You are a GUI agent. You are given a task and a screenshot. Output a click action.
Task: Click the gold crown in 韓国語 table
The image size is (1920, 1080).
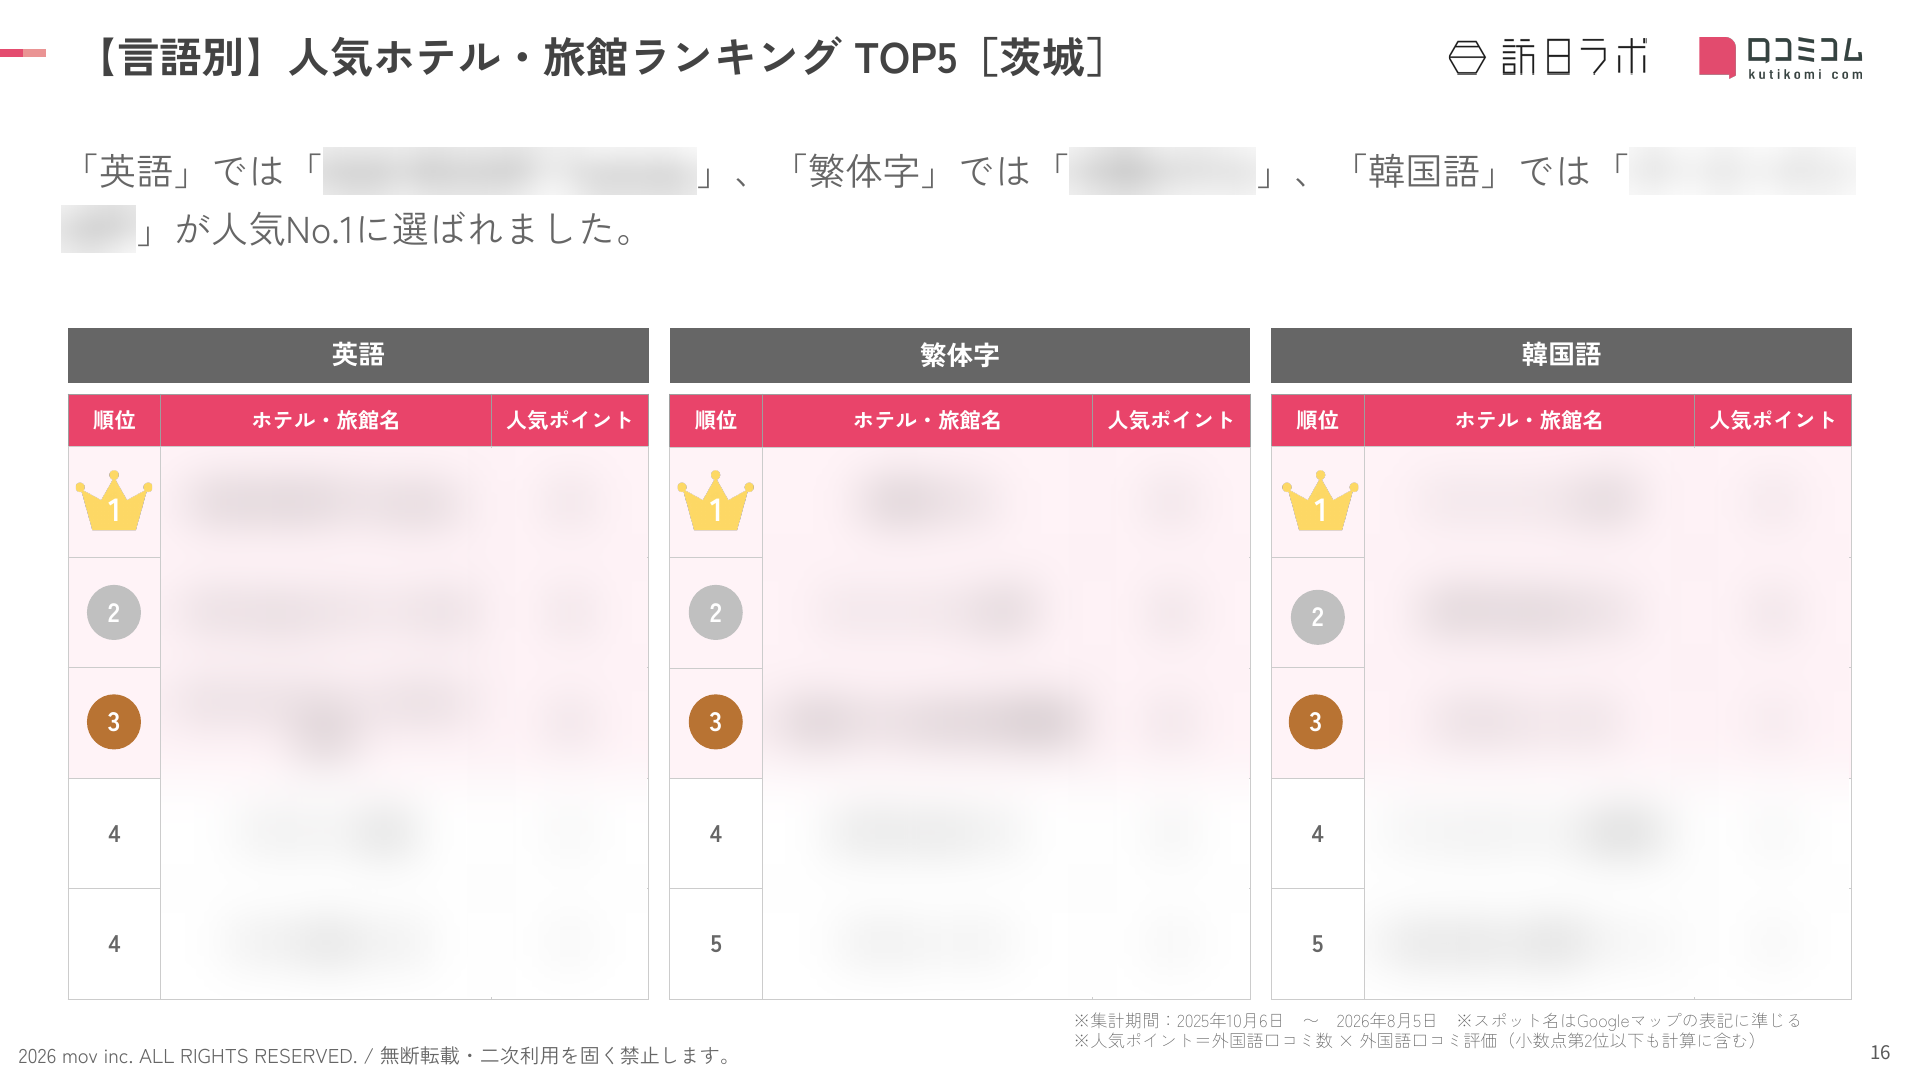pyautogui.click(x=1319, y=501)
